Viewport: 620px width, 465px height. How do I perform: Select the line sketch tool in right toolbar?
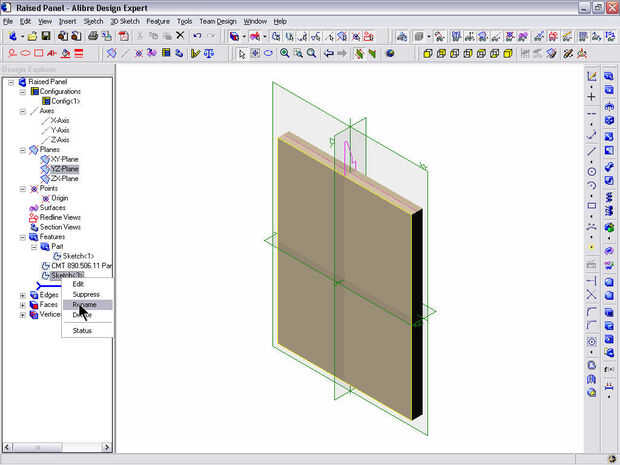(x=592, y=151)
